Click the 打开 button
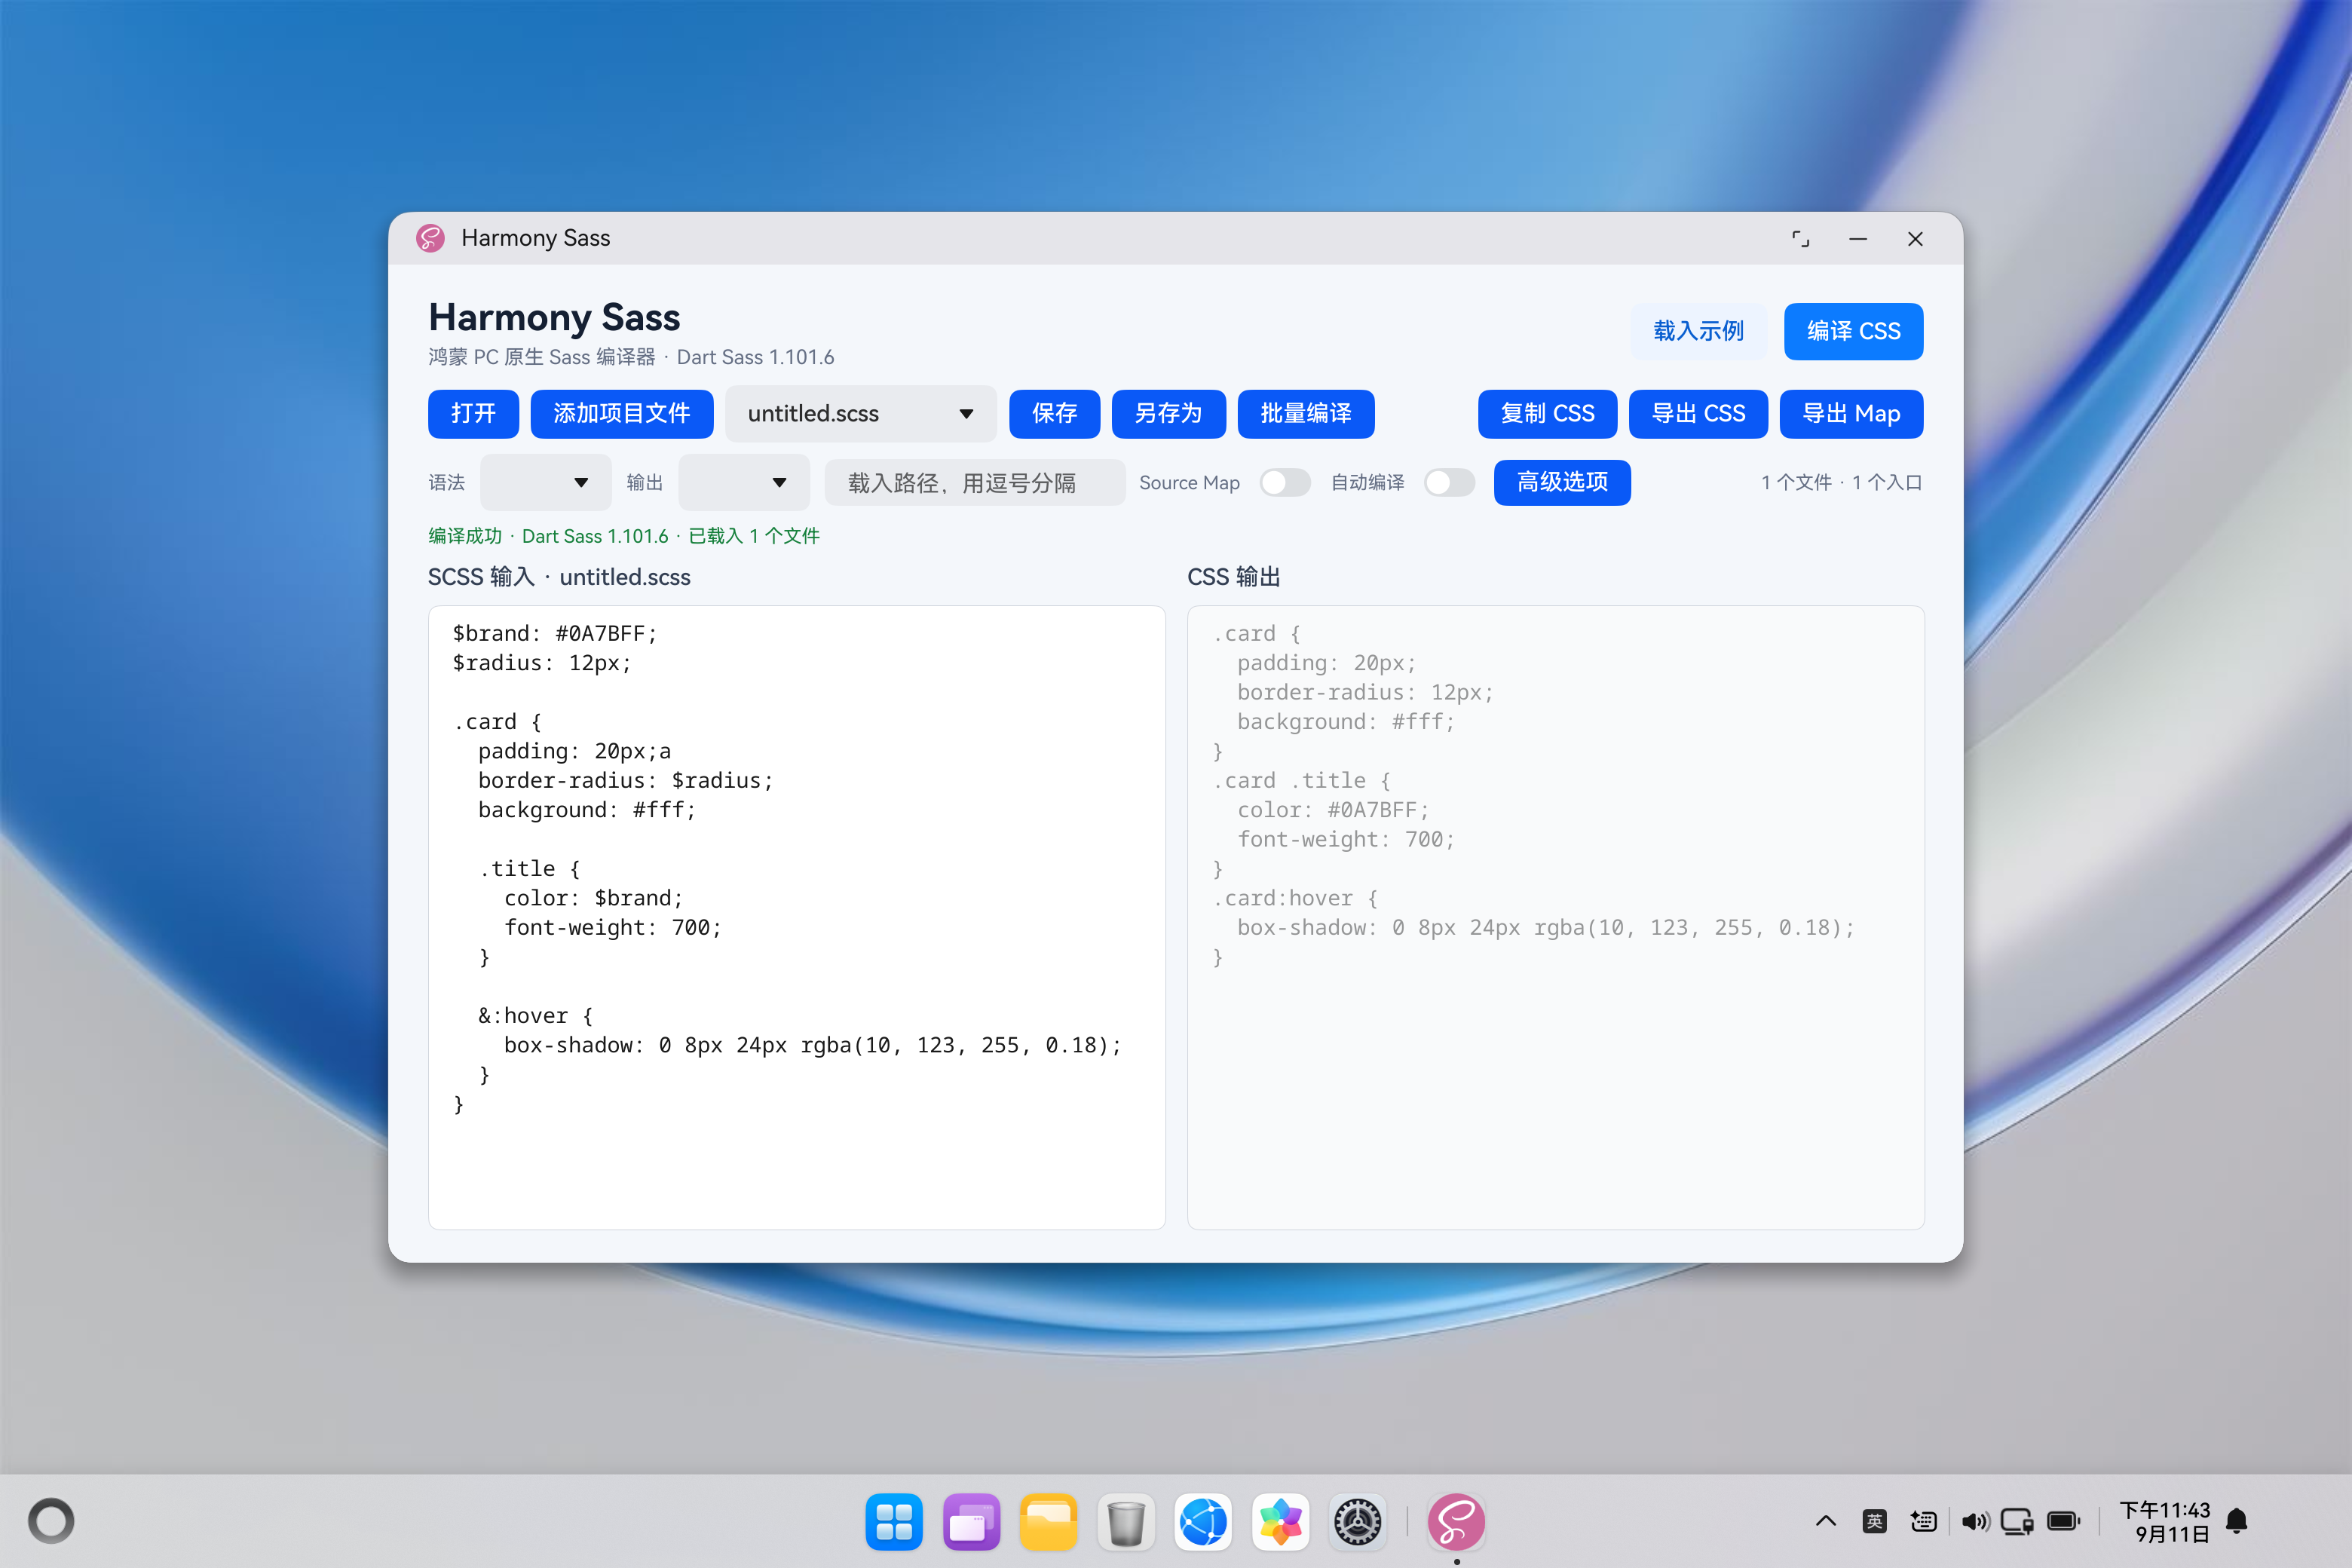The image size is (2352, 1568). pyautogui.click(x=473, y=414)
